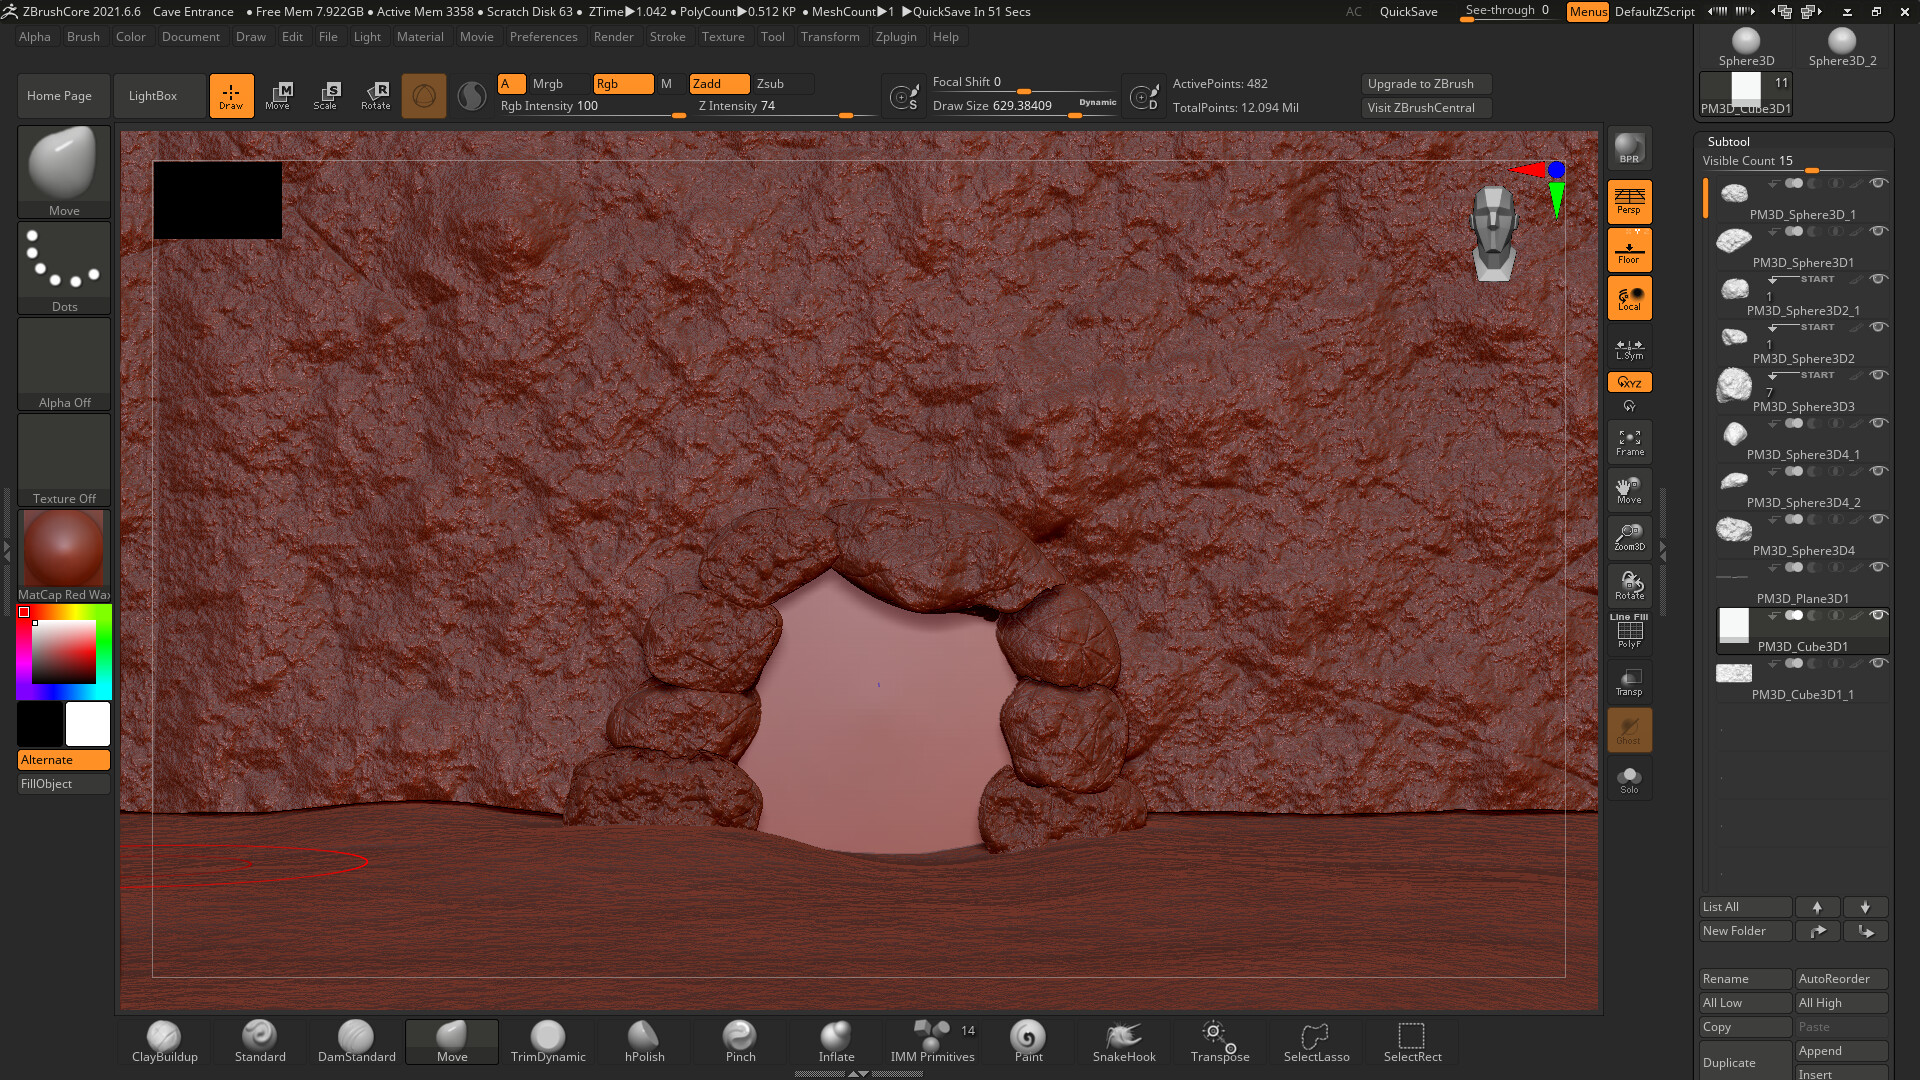Click the Upgrade to ZBrush button

click(x=1425, y=84)
